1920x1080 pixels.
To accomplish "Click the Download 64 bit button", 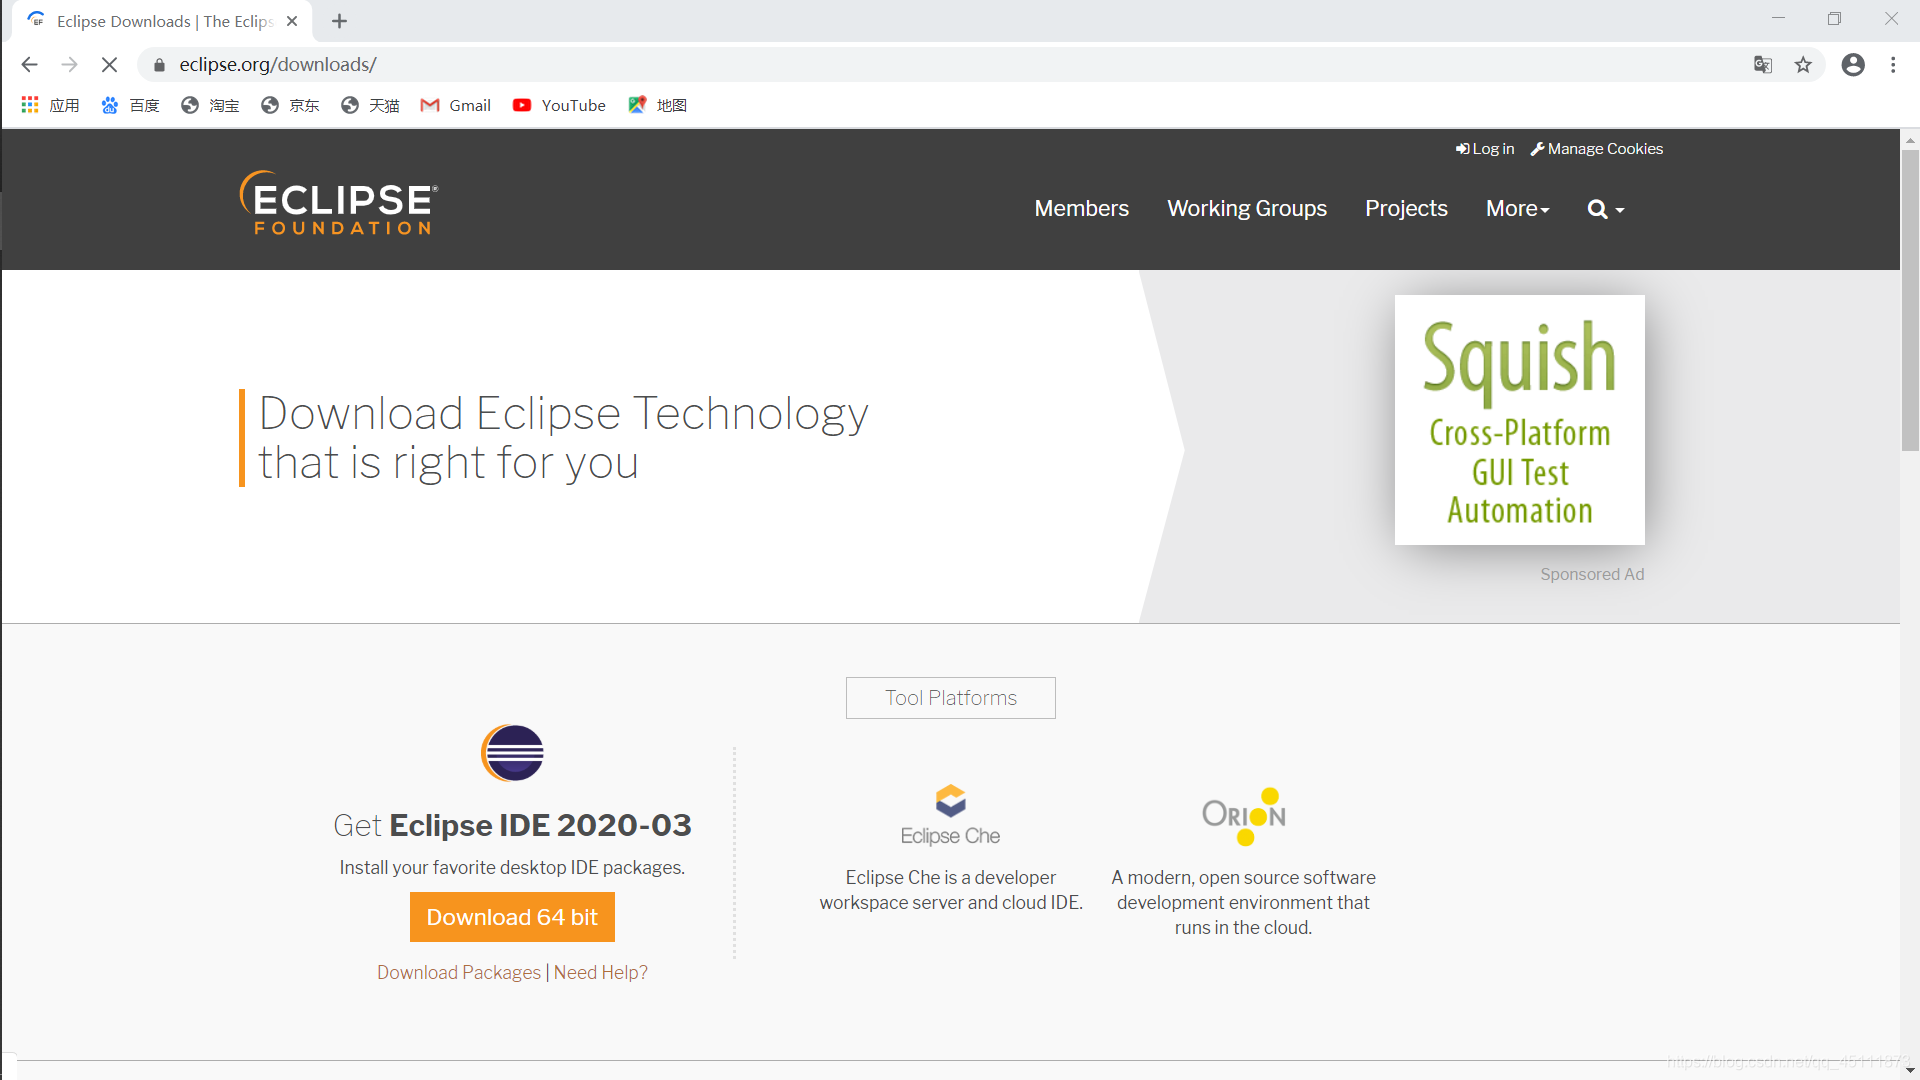I will coord(512,917).
